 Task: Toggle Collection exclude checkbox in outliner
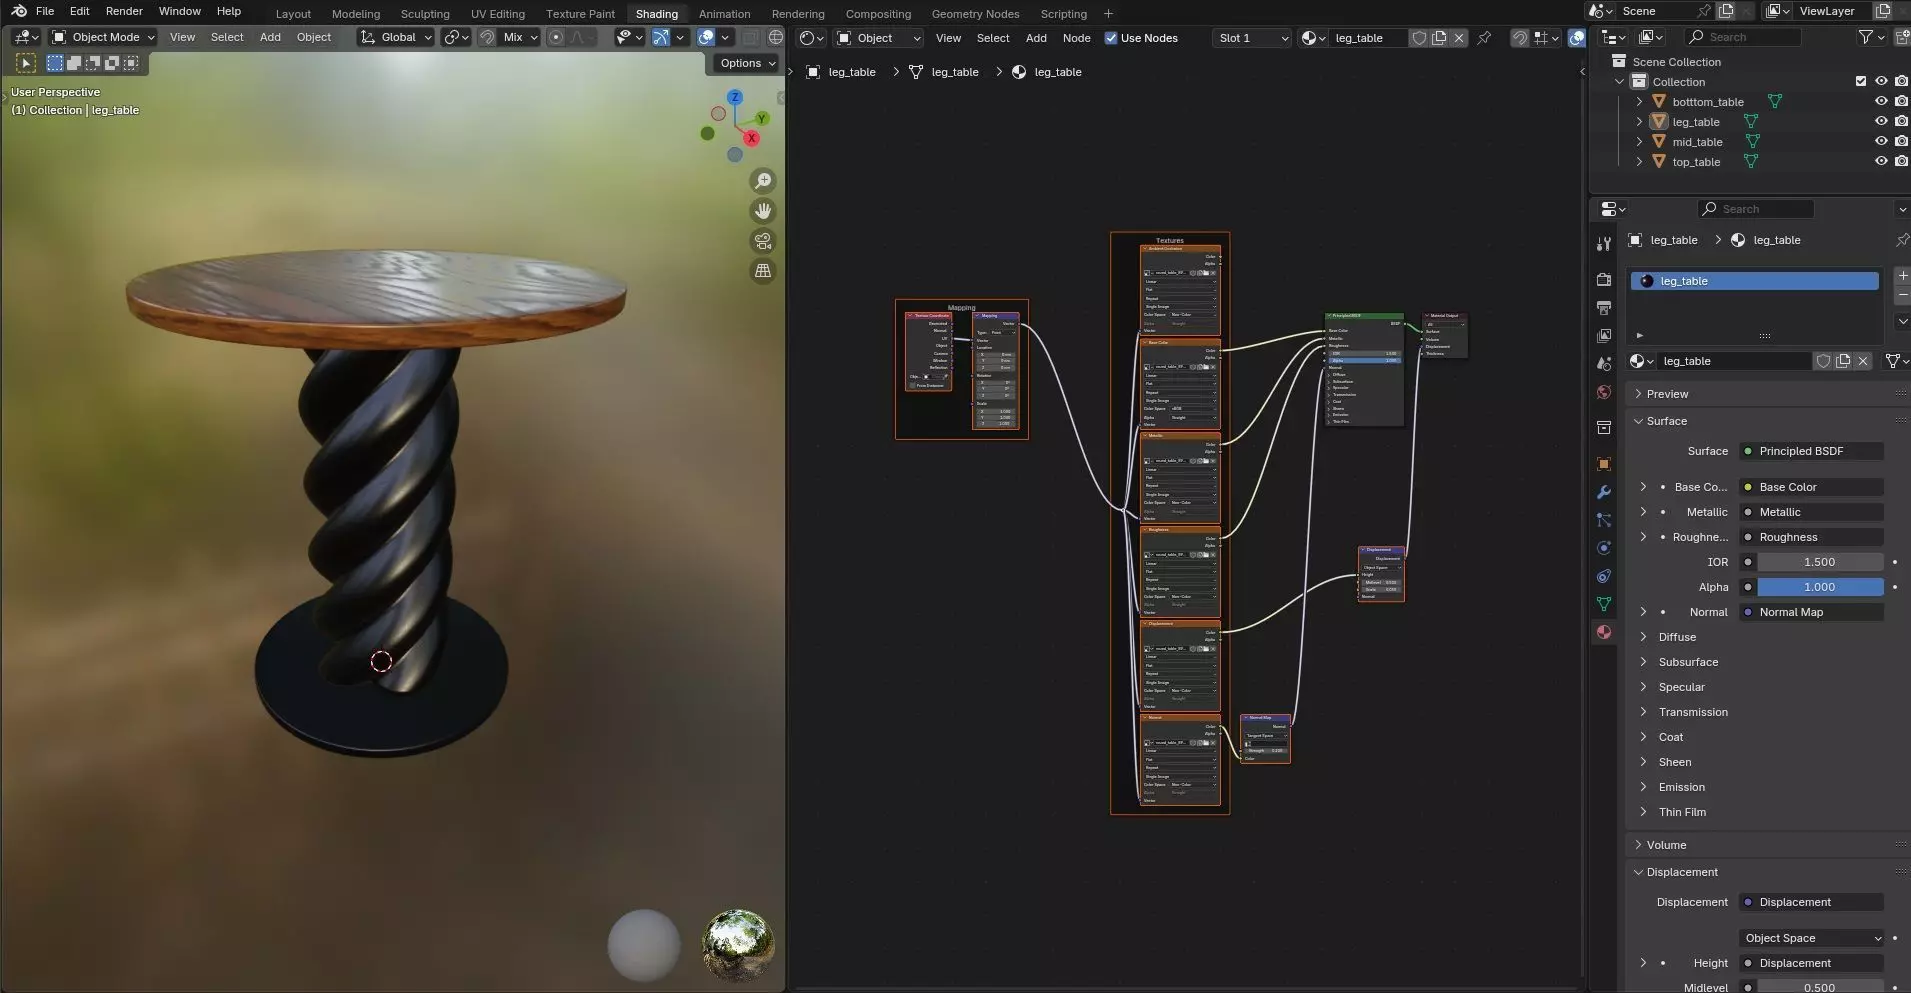(1861, 81)
